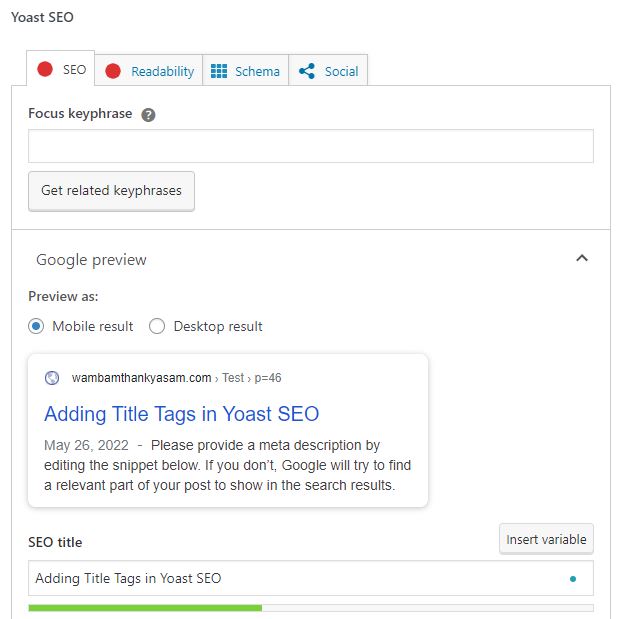The height and width of the screenshot is (619, 622).
Task: Click the Focus keyphrase help question icon
Action: click(148, 115)
